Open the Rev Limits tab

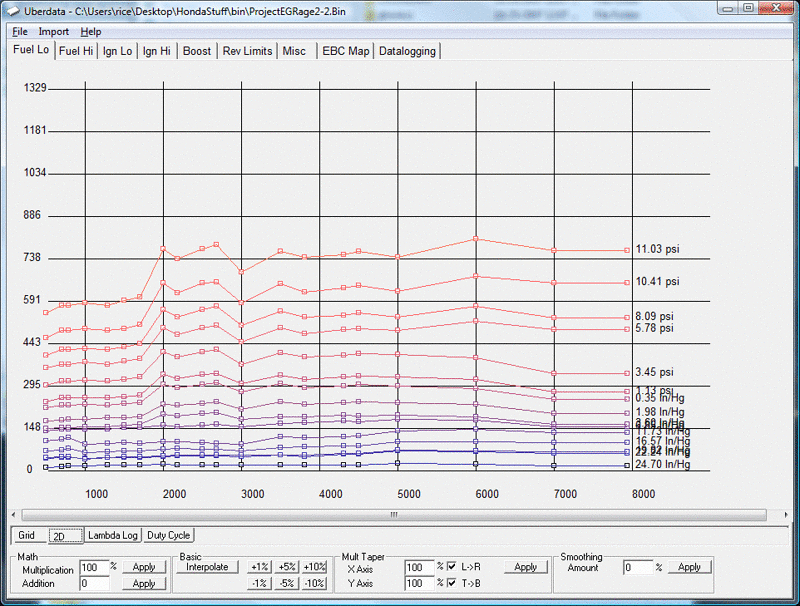247,51
